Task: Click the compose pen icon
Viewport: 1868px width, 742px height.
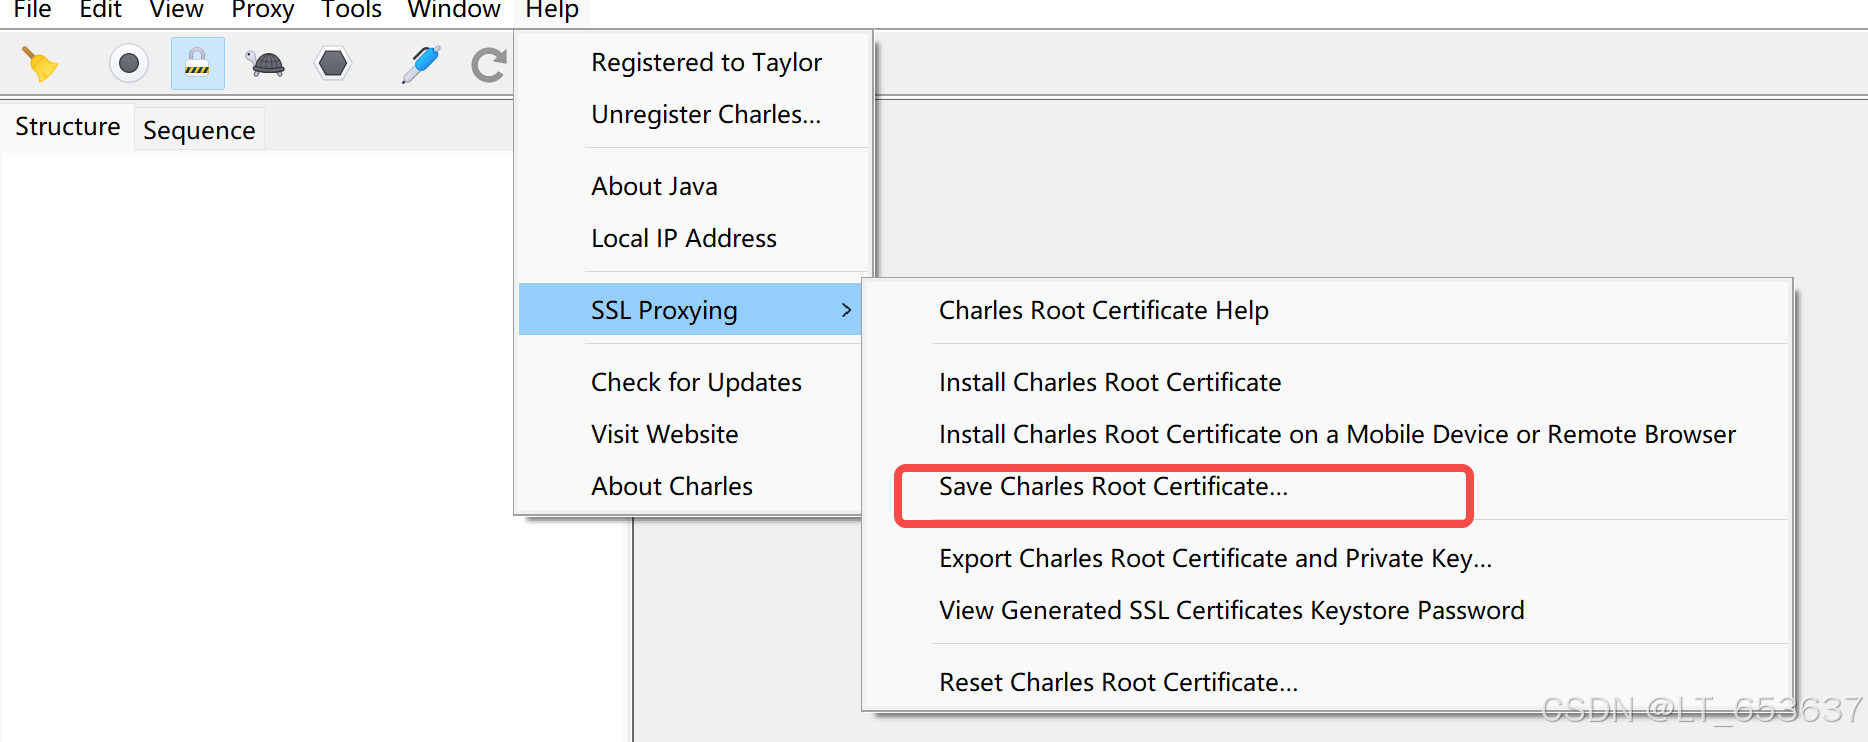Action: (421, 64)
